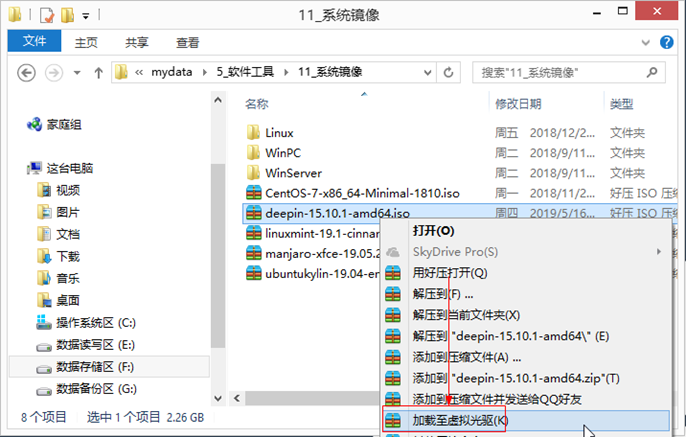Image resolution: width=686 pixels, height=437 pixels.
Task: Click the Back navigation arrow
Action: click(26, 73)
